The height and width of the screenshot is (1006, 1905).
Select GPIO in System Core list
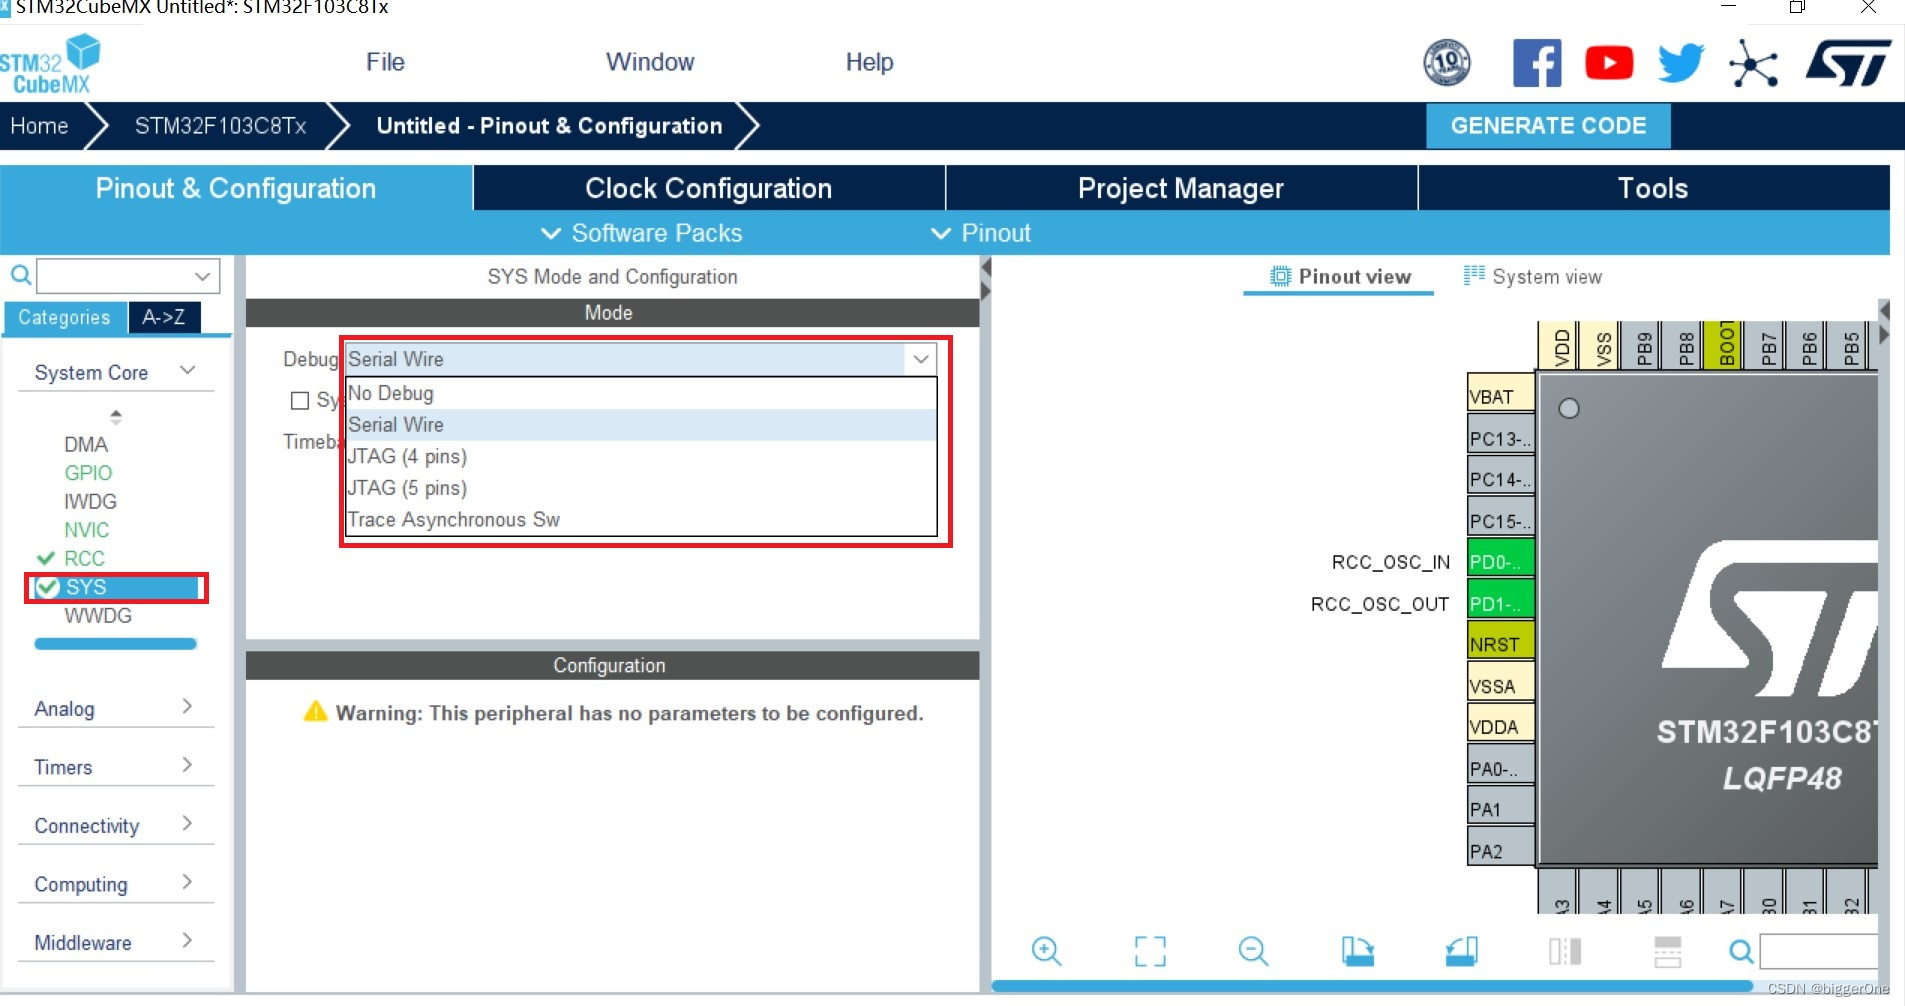pos(88,473)
